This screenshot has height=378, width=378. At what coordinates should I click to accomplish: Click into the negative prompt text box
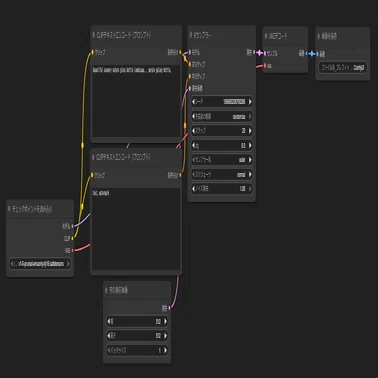point(136,229)
